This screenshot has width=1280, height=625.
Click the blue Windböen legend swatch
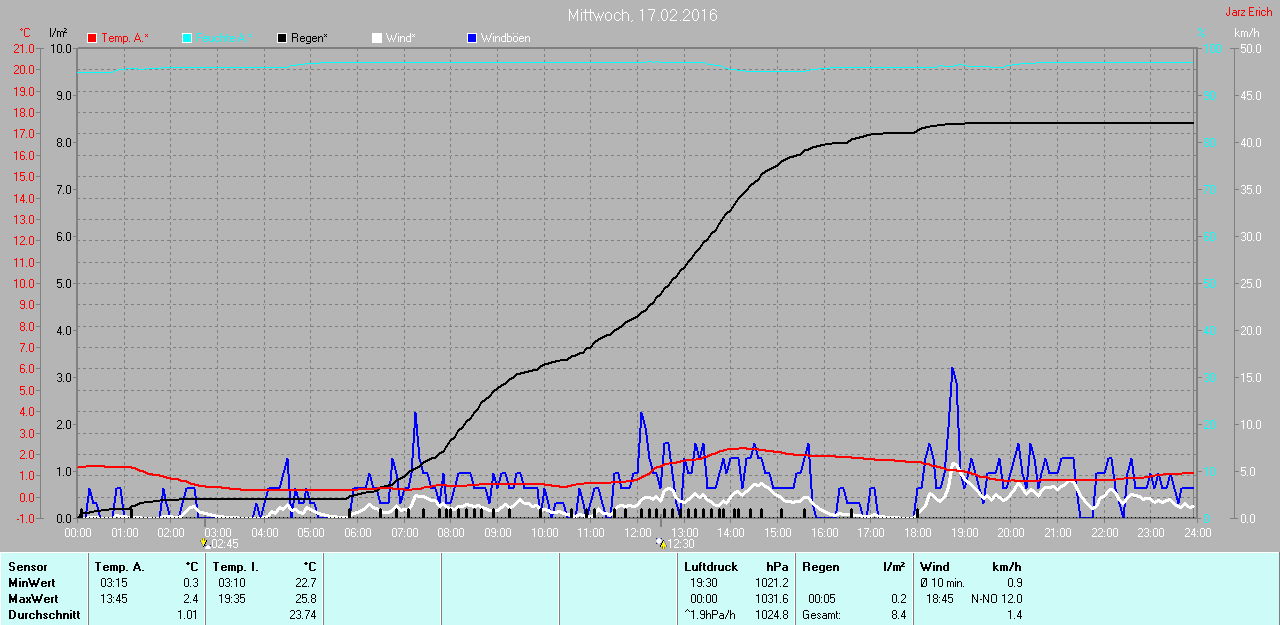coord(472,38)
